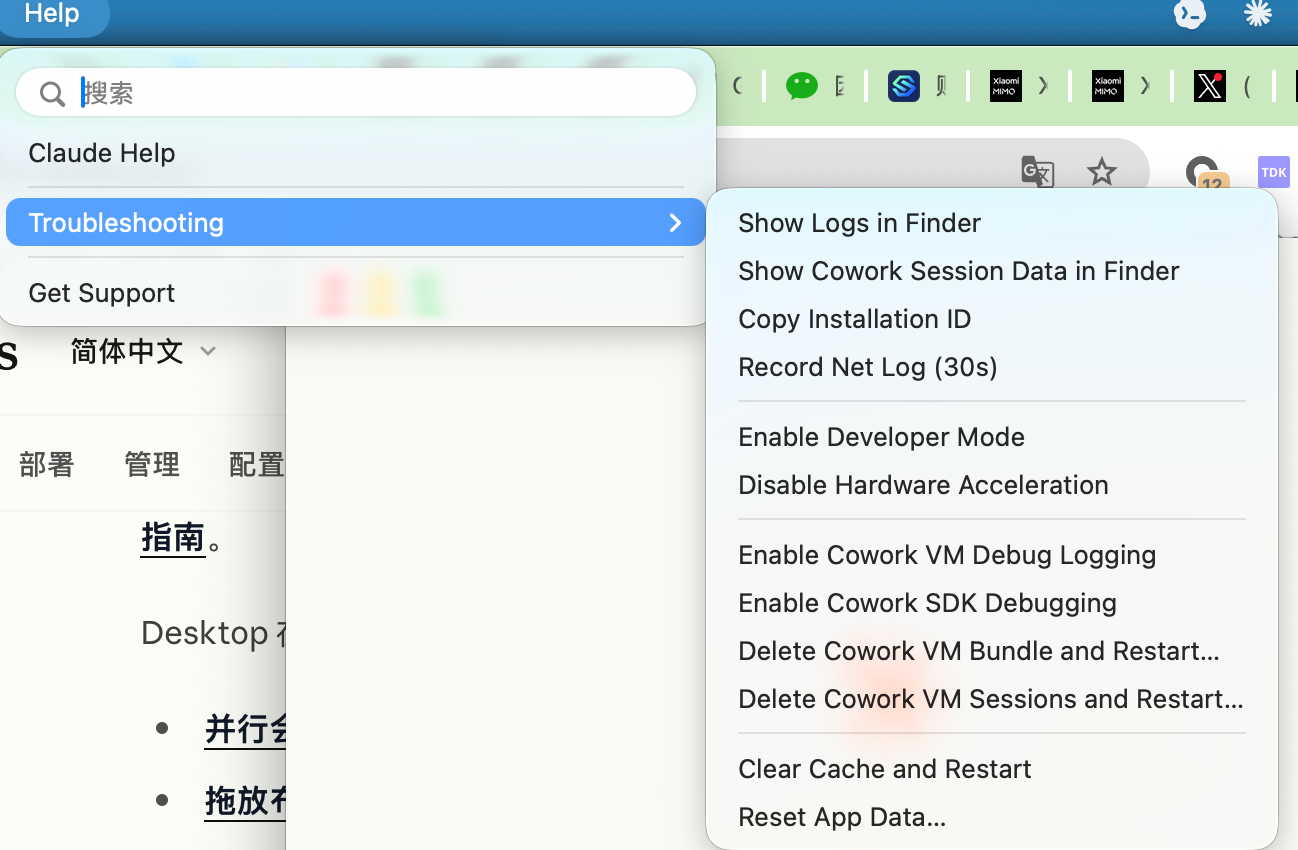Open the TDK browser extension

(x=1274, y=172)
